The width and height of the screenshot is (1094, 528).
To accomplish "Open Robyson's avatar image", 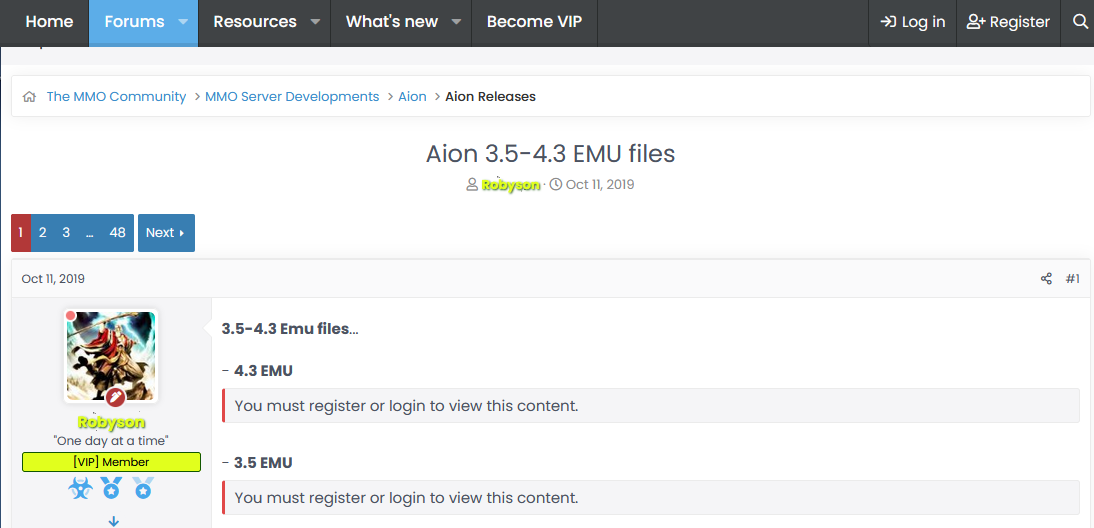I will pyautogui.click(x=111, y=356).
